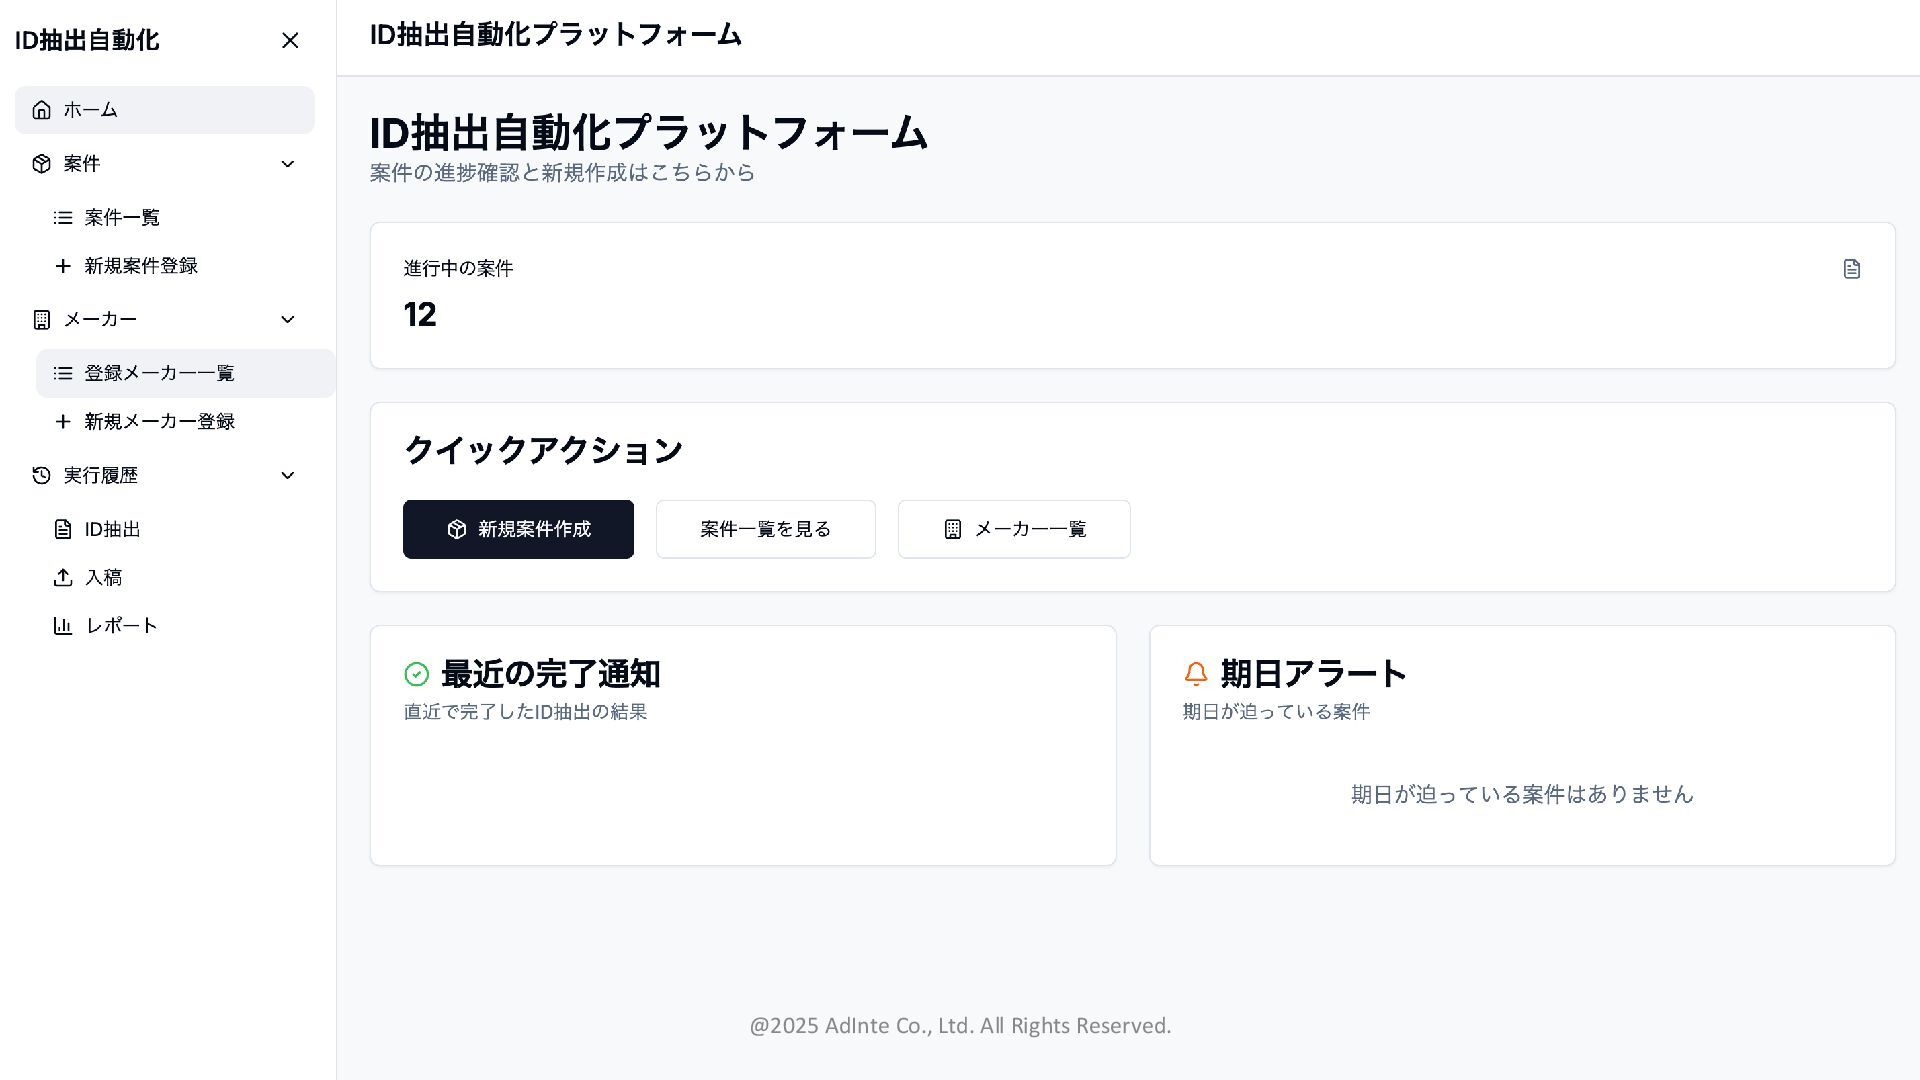Open 案件一覧 in the sidebar
Viewport: 1920px width, 1080px height.
click(122, 218)
